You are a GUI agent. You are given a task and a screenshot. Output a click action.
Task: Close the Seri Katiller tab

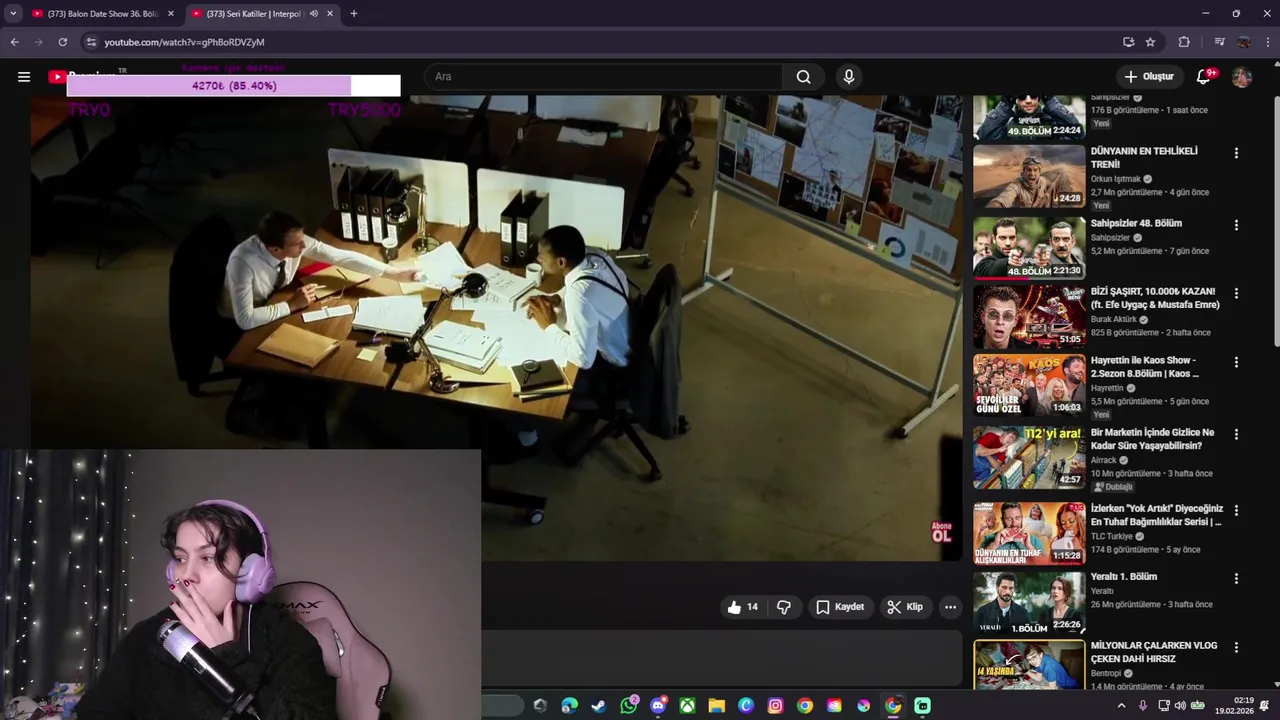click(x=330, y=14)
